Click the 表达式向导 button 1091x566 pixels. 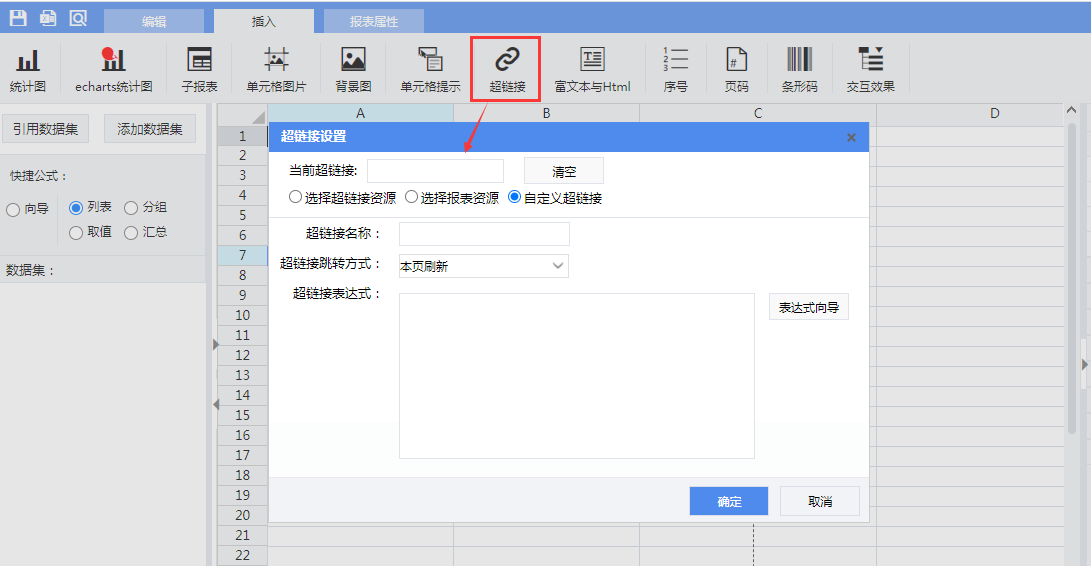click(808, 307)
